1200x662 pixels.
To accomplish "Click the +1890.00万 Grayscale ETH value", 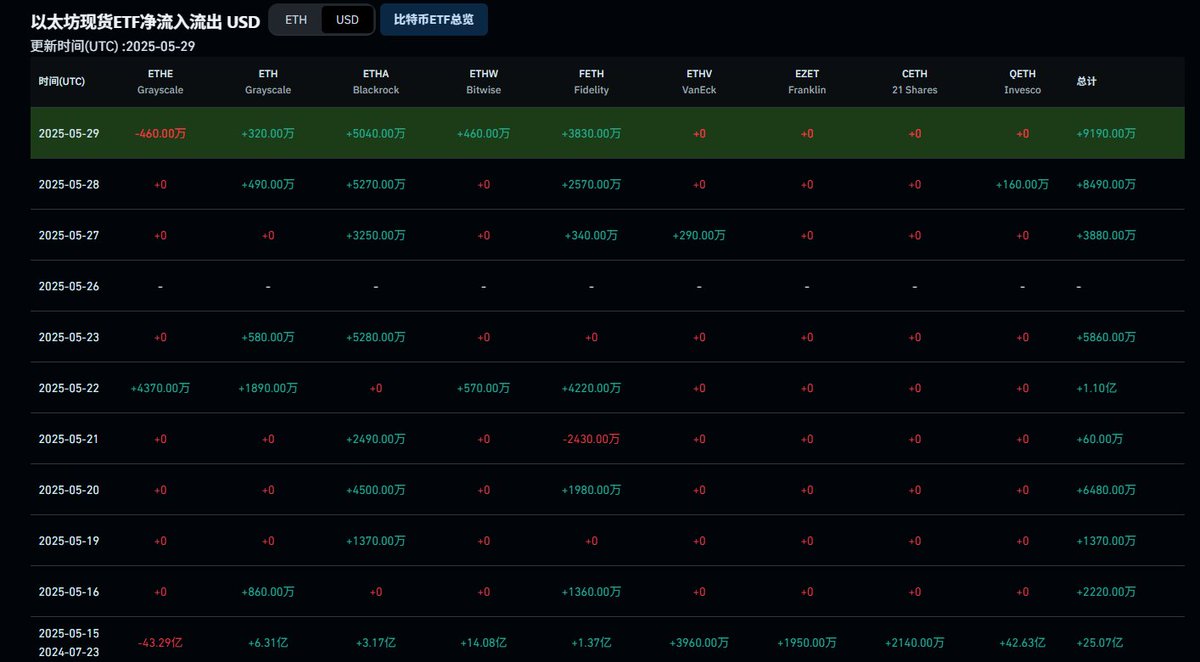I will click(268, 388).
